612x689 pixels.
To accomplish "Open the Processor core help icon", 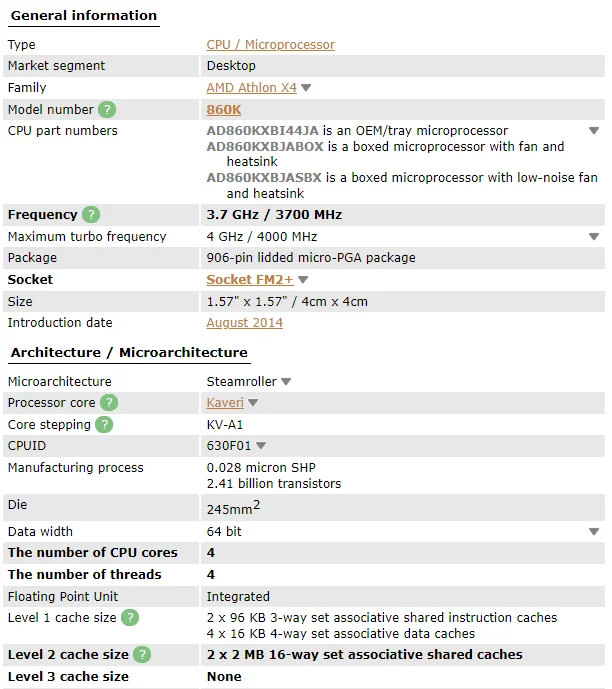I will click(109, 403).
